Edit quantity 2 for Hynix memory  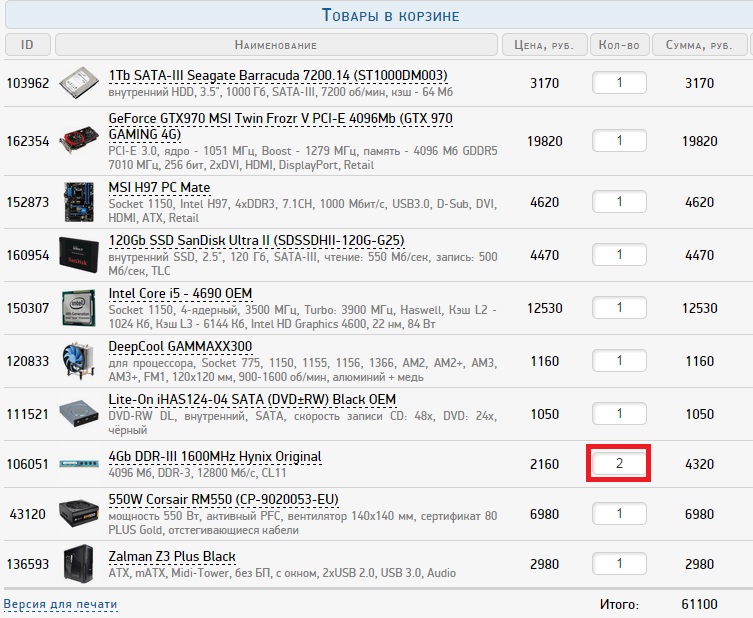tap(619, 463)
